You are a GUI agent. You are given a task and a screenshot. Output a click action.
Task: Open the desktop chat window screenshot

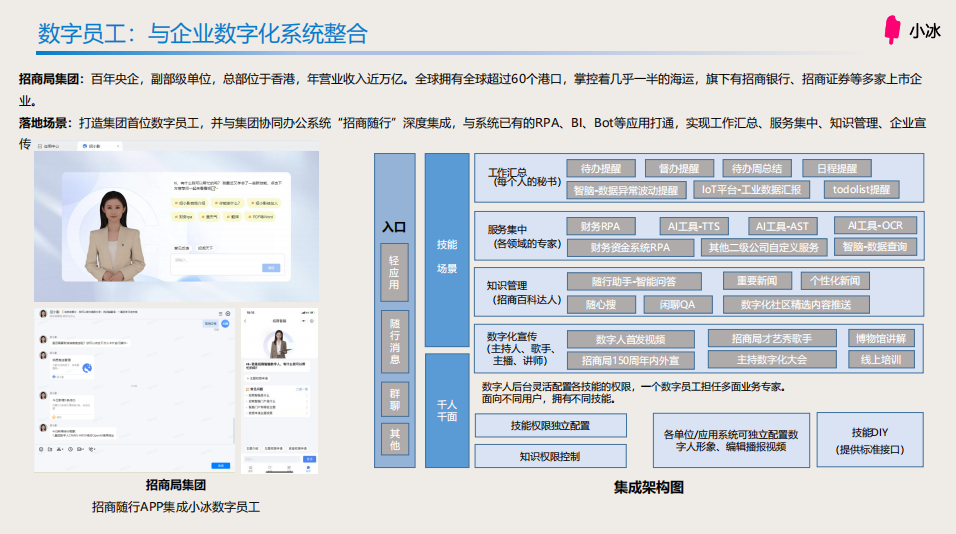click(x=134, y=390)
